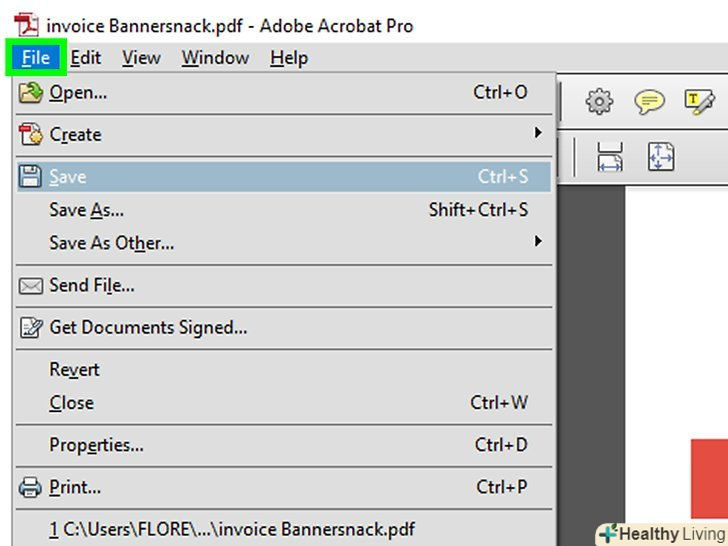This screenshot has width=728, height=546.
Task: Expand the Create submenu arrow
Action: pos(538,133)
